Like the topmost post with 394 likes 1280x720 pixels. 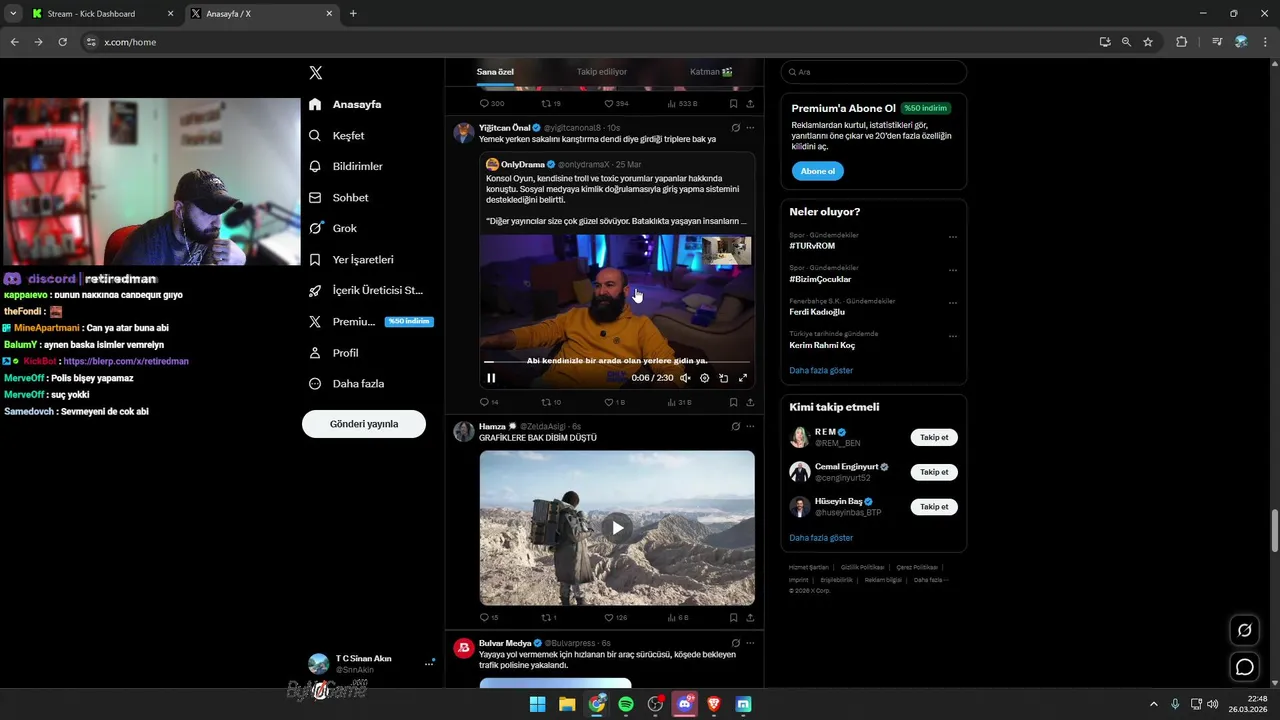(616, 103)
